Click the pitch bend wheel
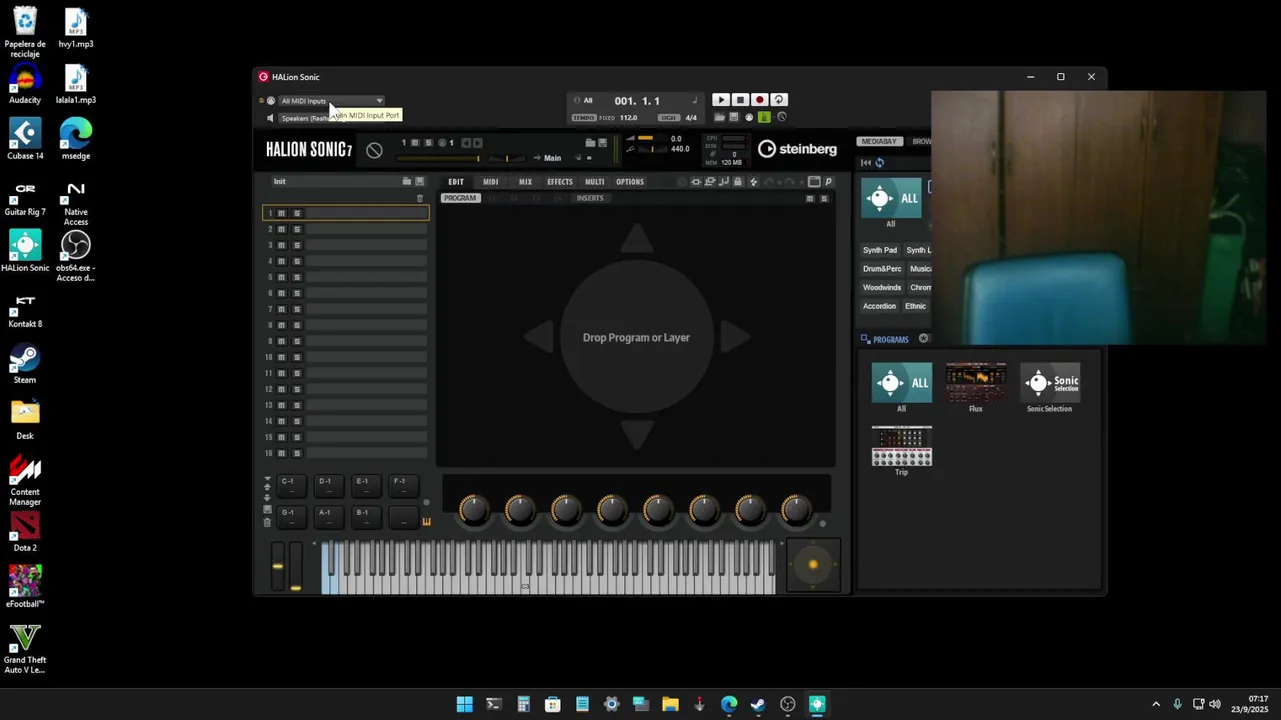This screenshot has width=1281, height=720. (278, 566)
